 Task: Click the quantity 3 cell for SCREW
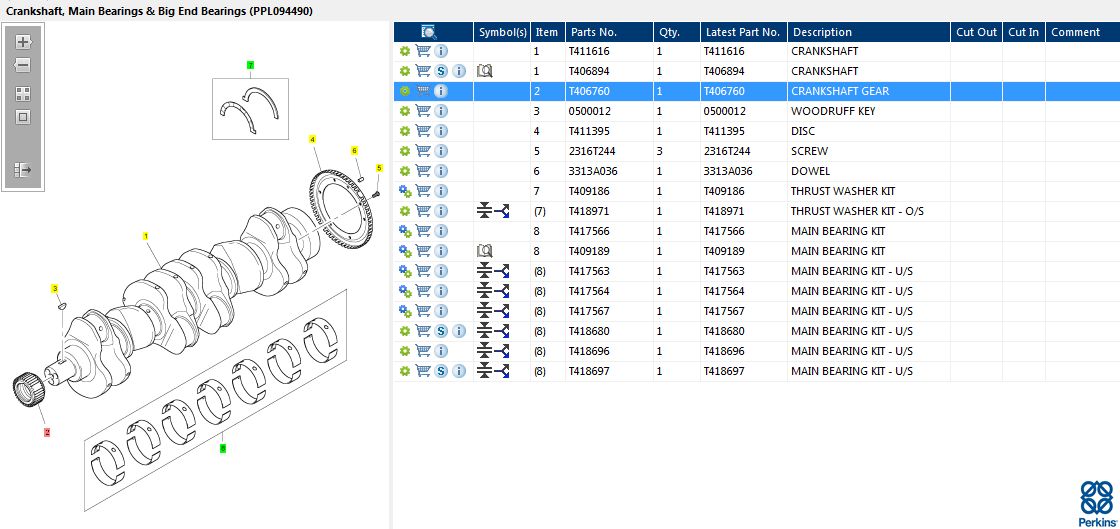coord(676,151)
